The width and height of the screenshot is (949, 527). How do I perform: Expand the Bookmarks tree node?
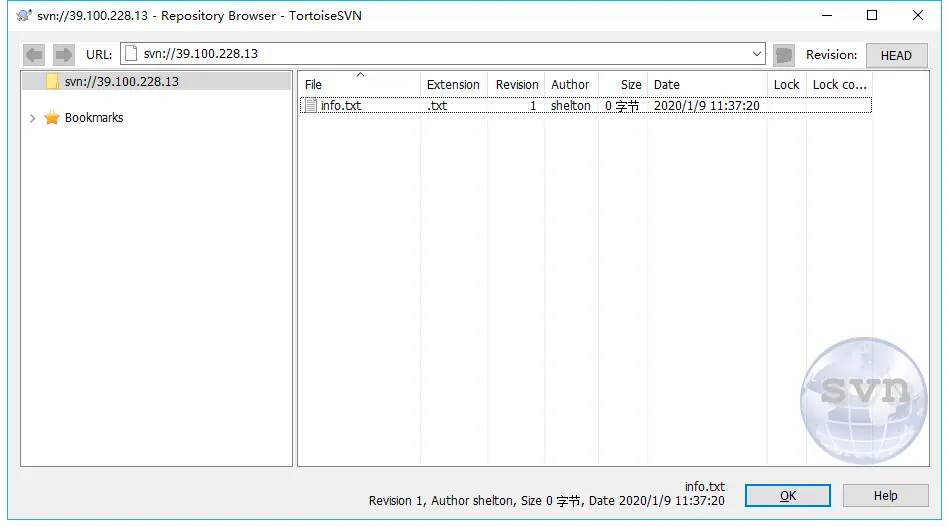tap(33, 118)
